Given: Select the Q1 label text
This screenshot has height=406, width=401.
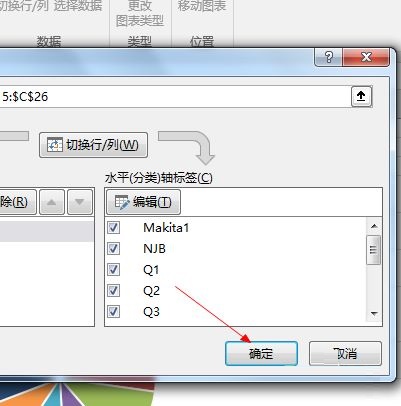Looking at the screenshot, I should tap(151, 270).
